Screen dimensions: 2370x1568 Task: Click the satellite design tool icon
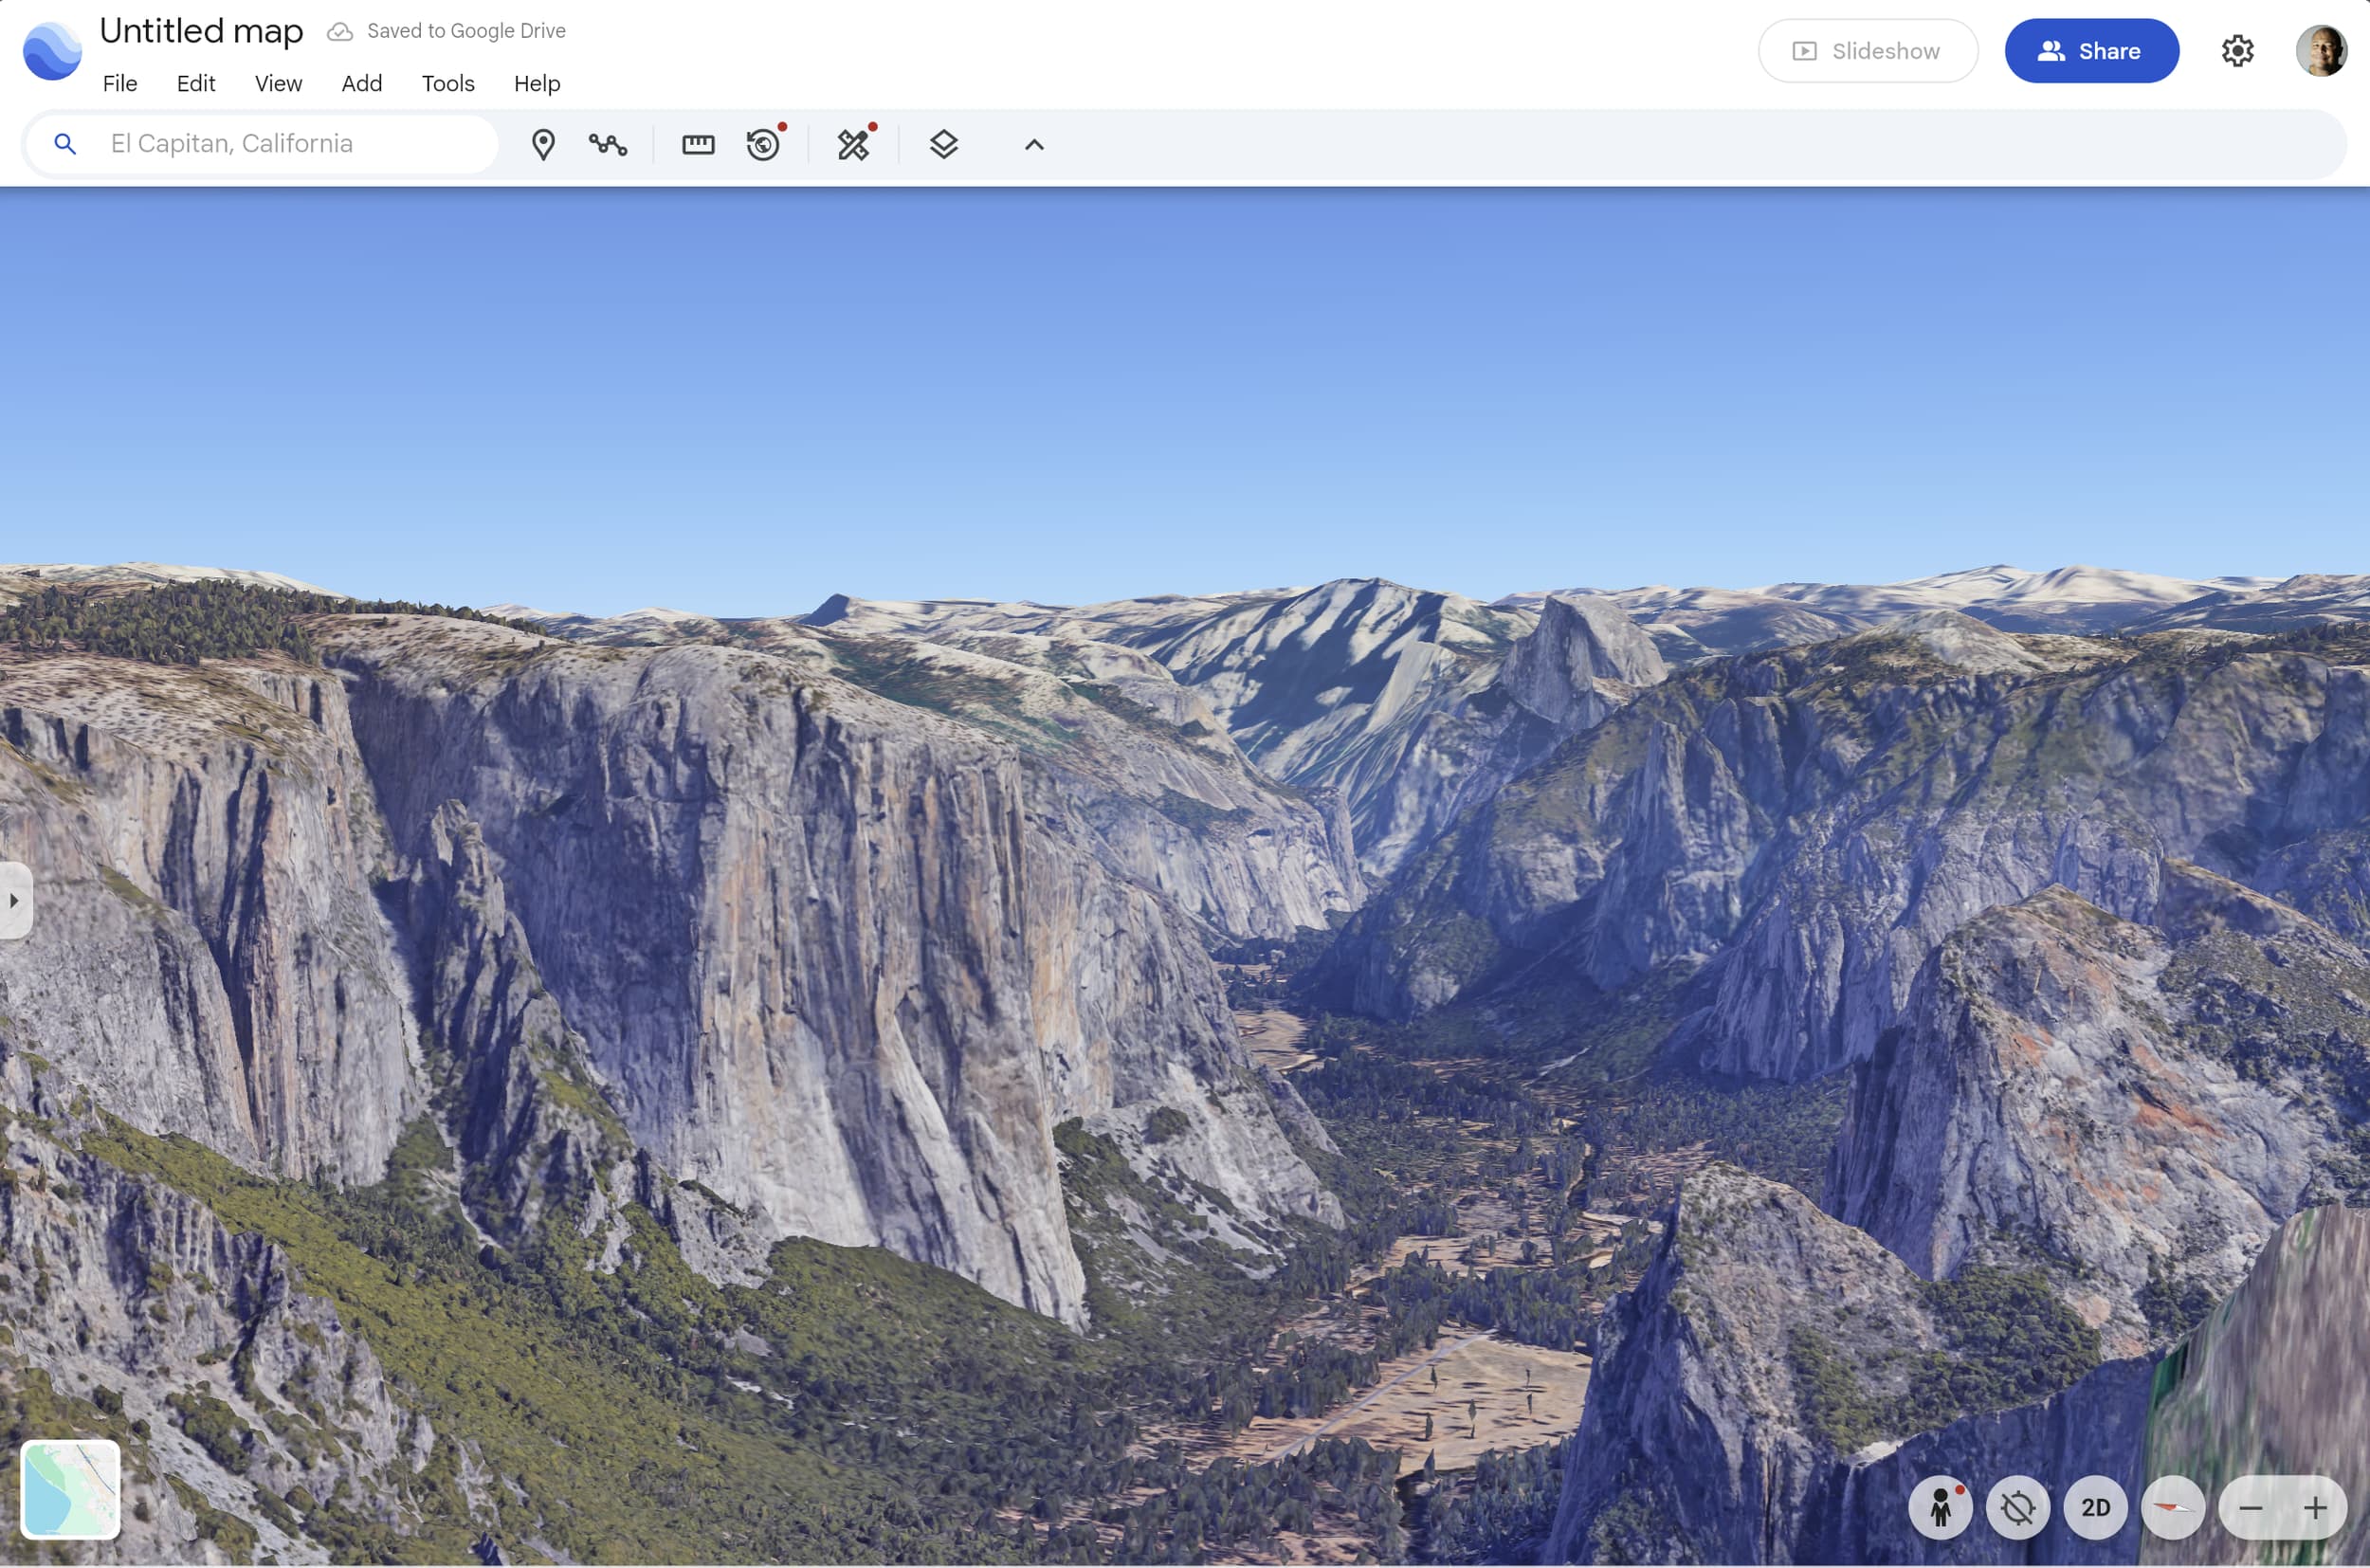854,145
